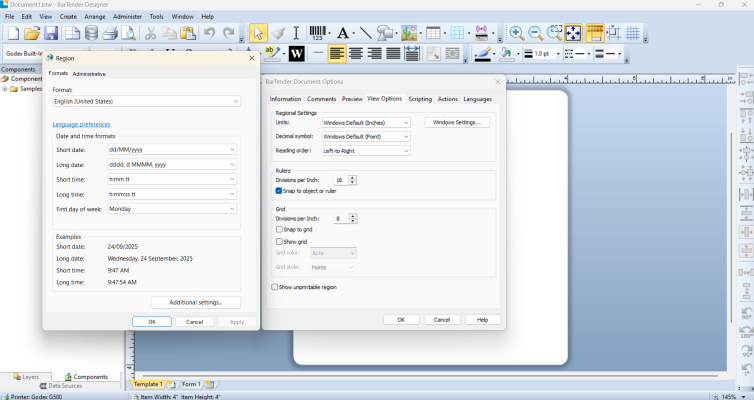
Task: Click the Save document icon
Action: tap(51, 33)
